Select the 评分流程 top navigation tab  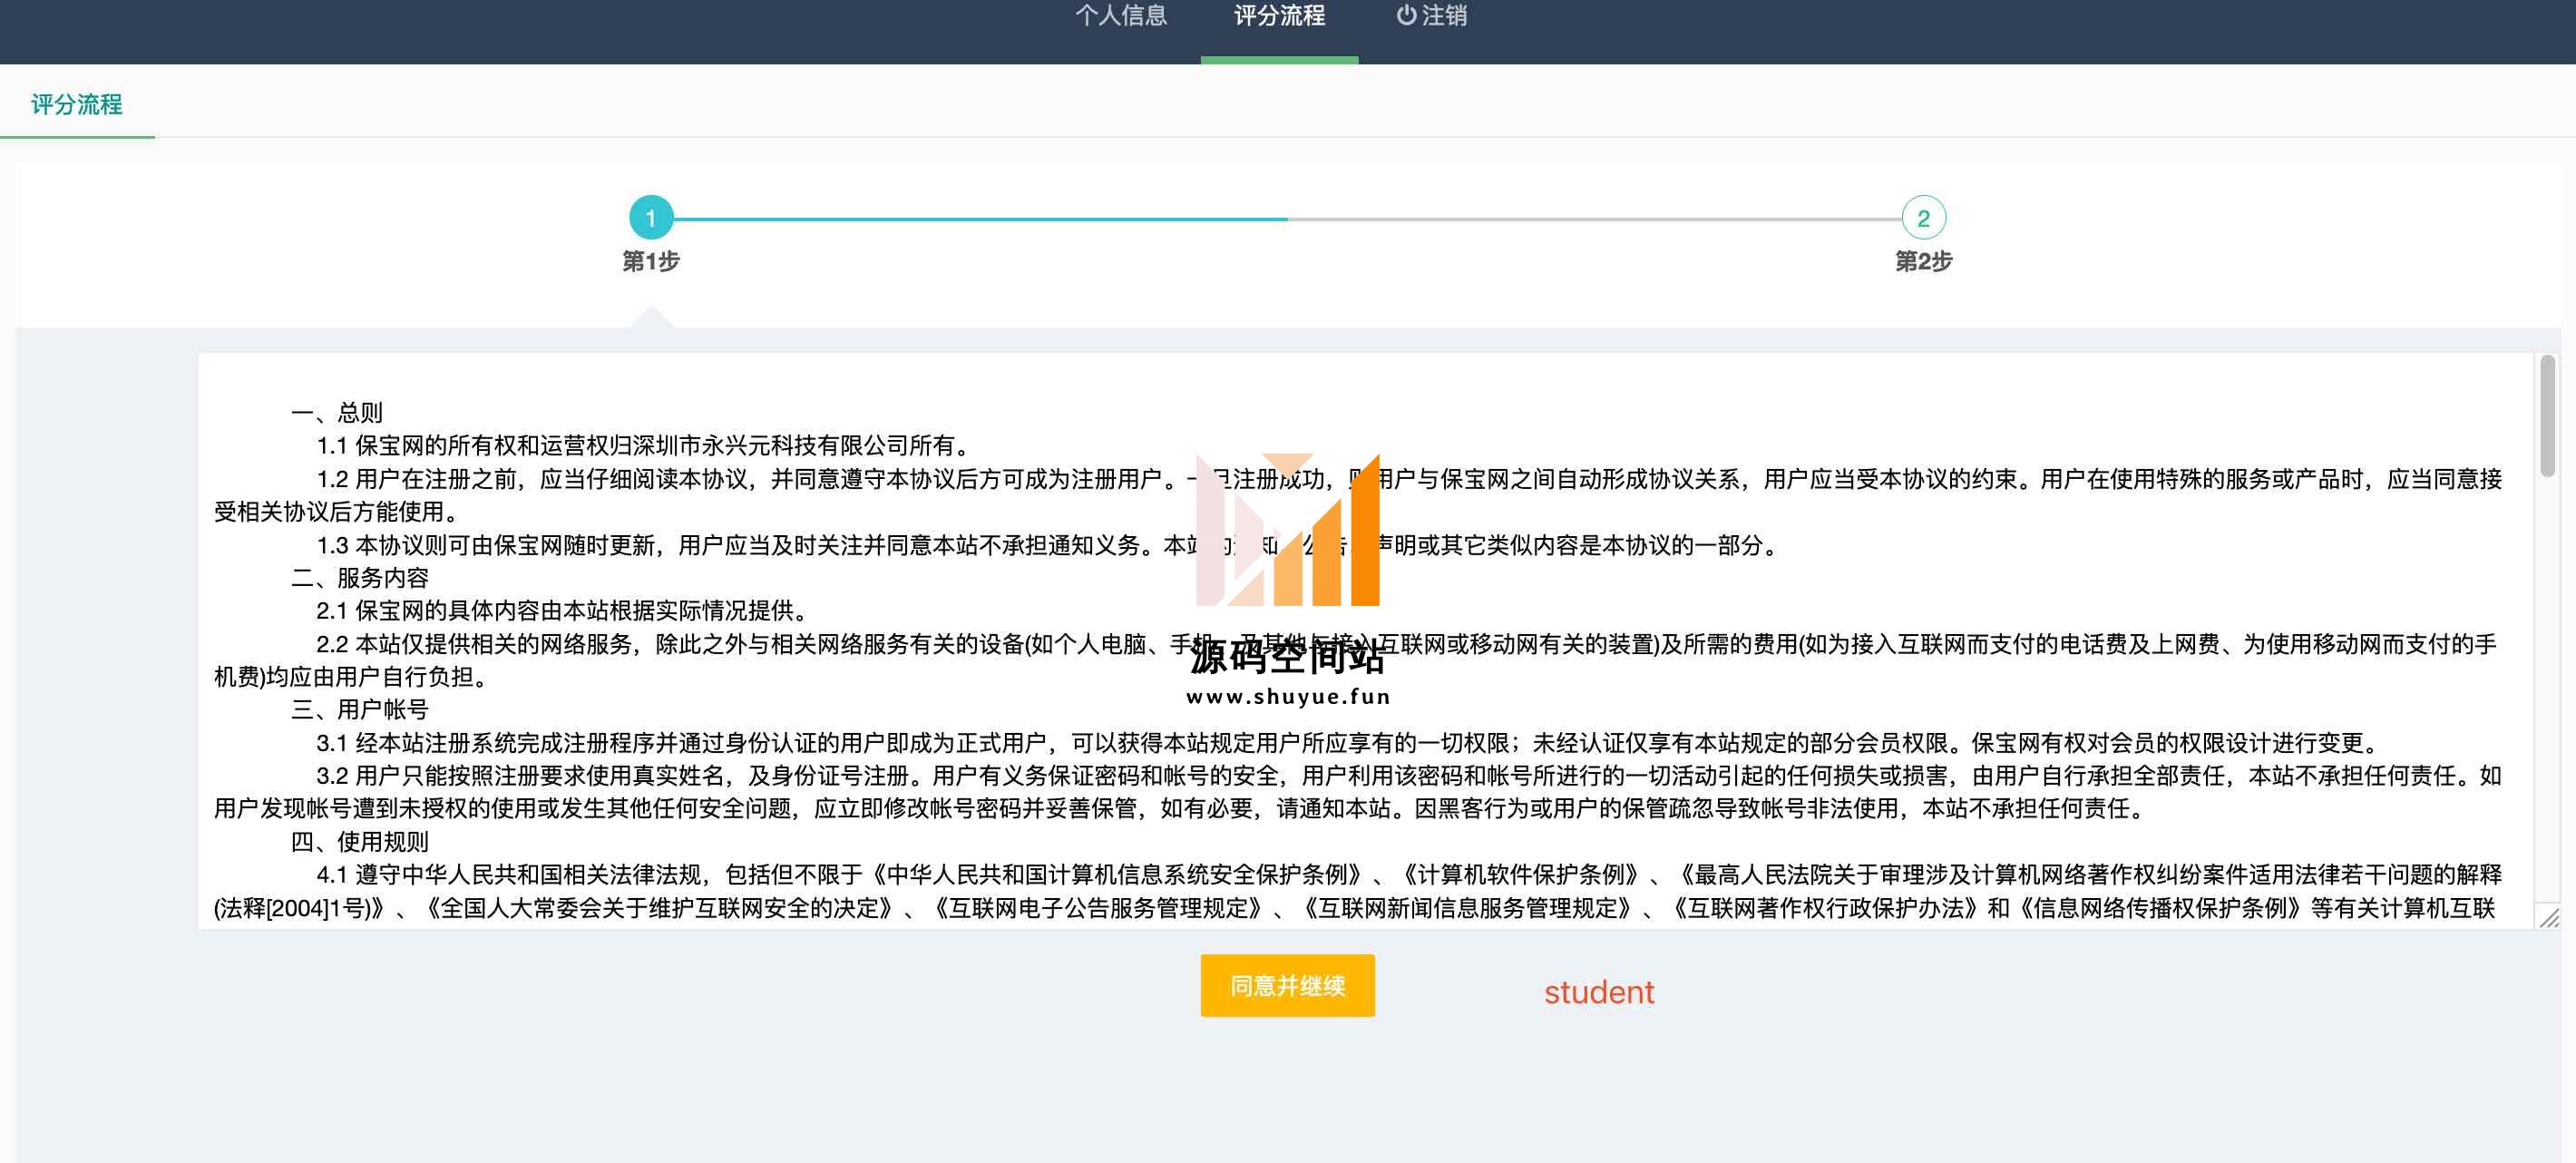(x=1279, y=16)
